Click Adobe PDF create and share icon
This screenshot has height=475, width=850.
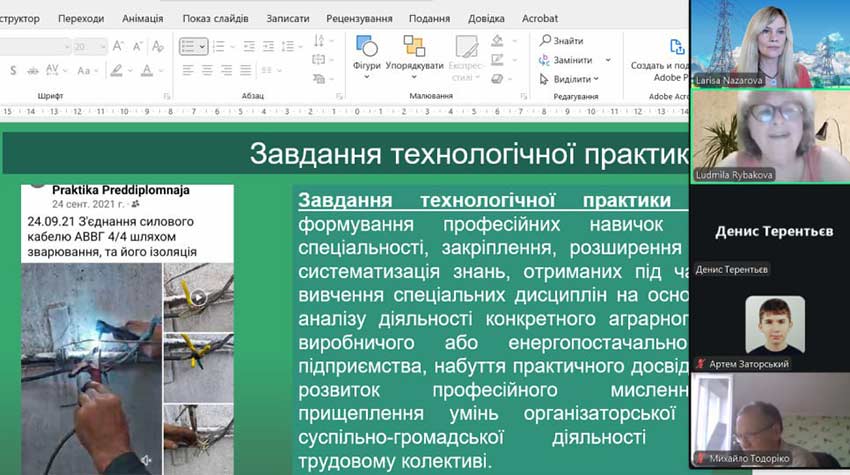[677, 48]
